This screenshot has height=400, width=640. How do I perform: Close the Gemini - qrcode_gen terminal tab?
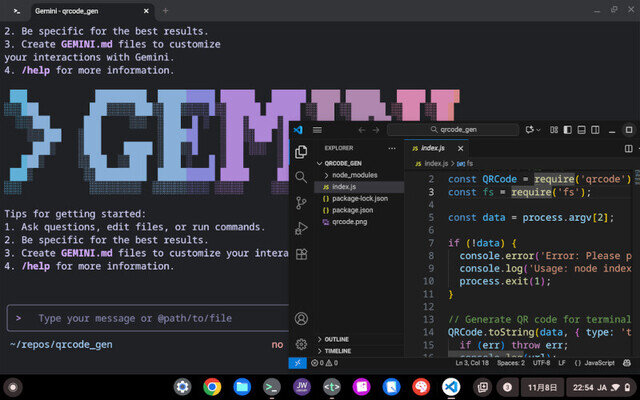(x=146, y=11)
